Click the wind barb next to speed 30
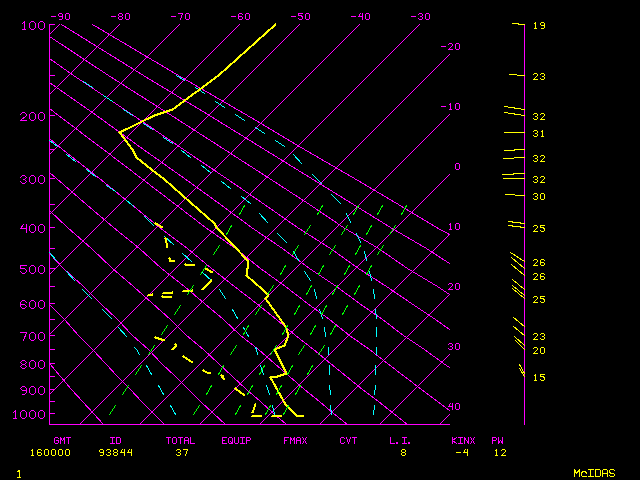Viewport: 640px width, 480px height. coord(515,195)
